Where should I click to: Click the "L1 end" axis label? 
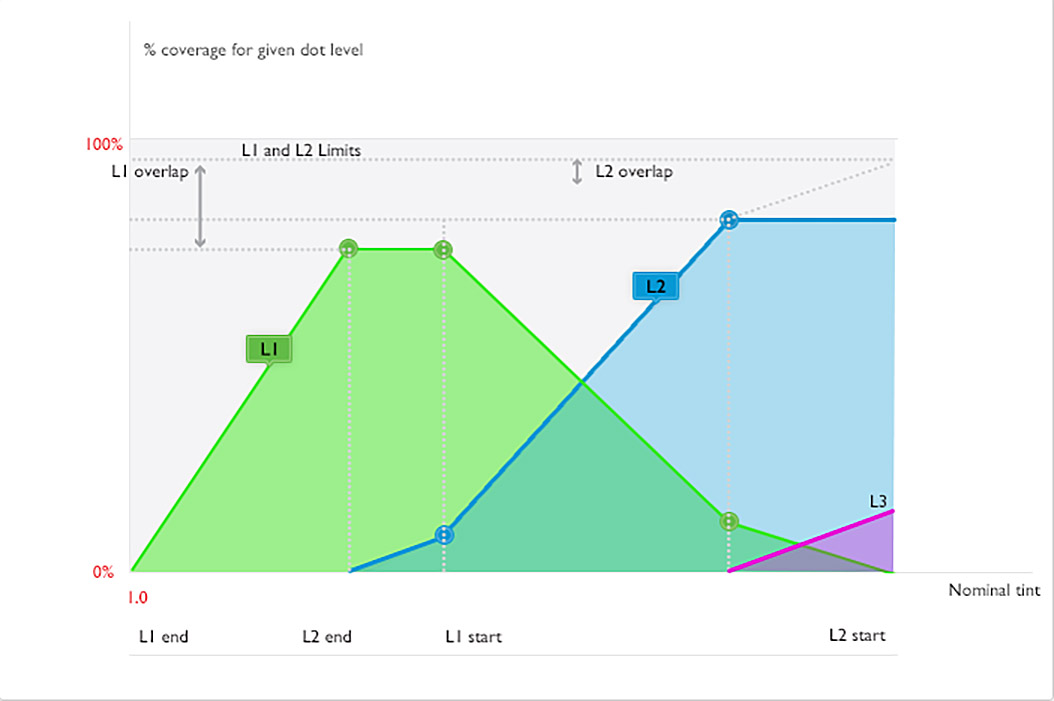pos(163,636)
